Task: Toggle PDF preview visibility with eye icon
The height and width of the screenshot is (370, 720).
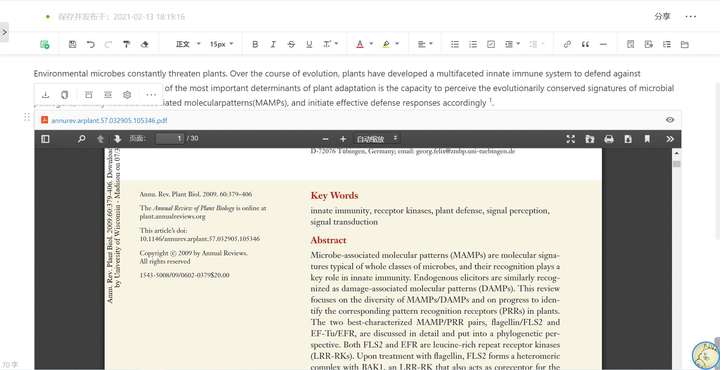Action: 670,120
